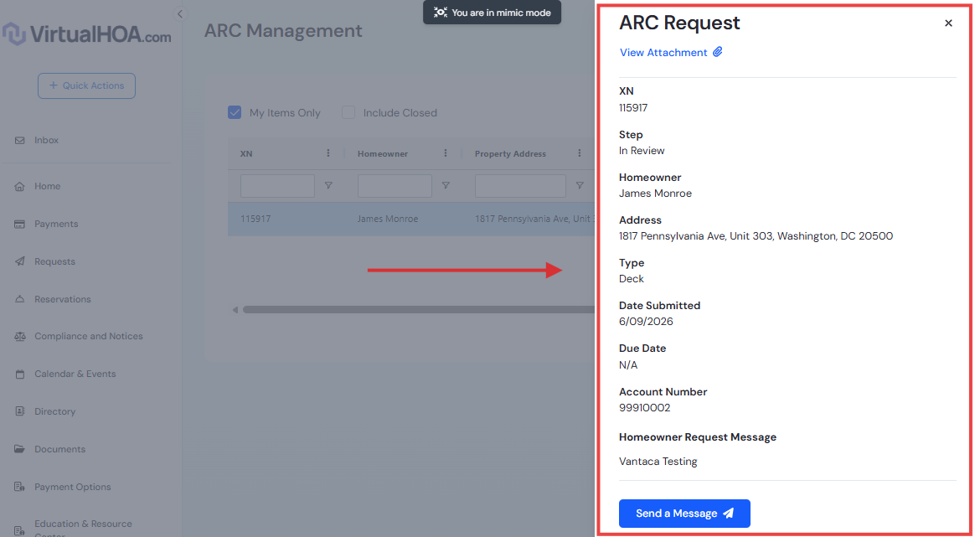Click the ARC Management page title
Screen dimensions: 975x537
tap(283, 30)
